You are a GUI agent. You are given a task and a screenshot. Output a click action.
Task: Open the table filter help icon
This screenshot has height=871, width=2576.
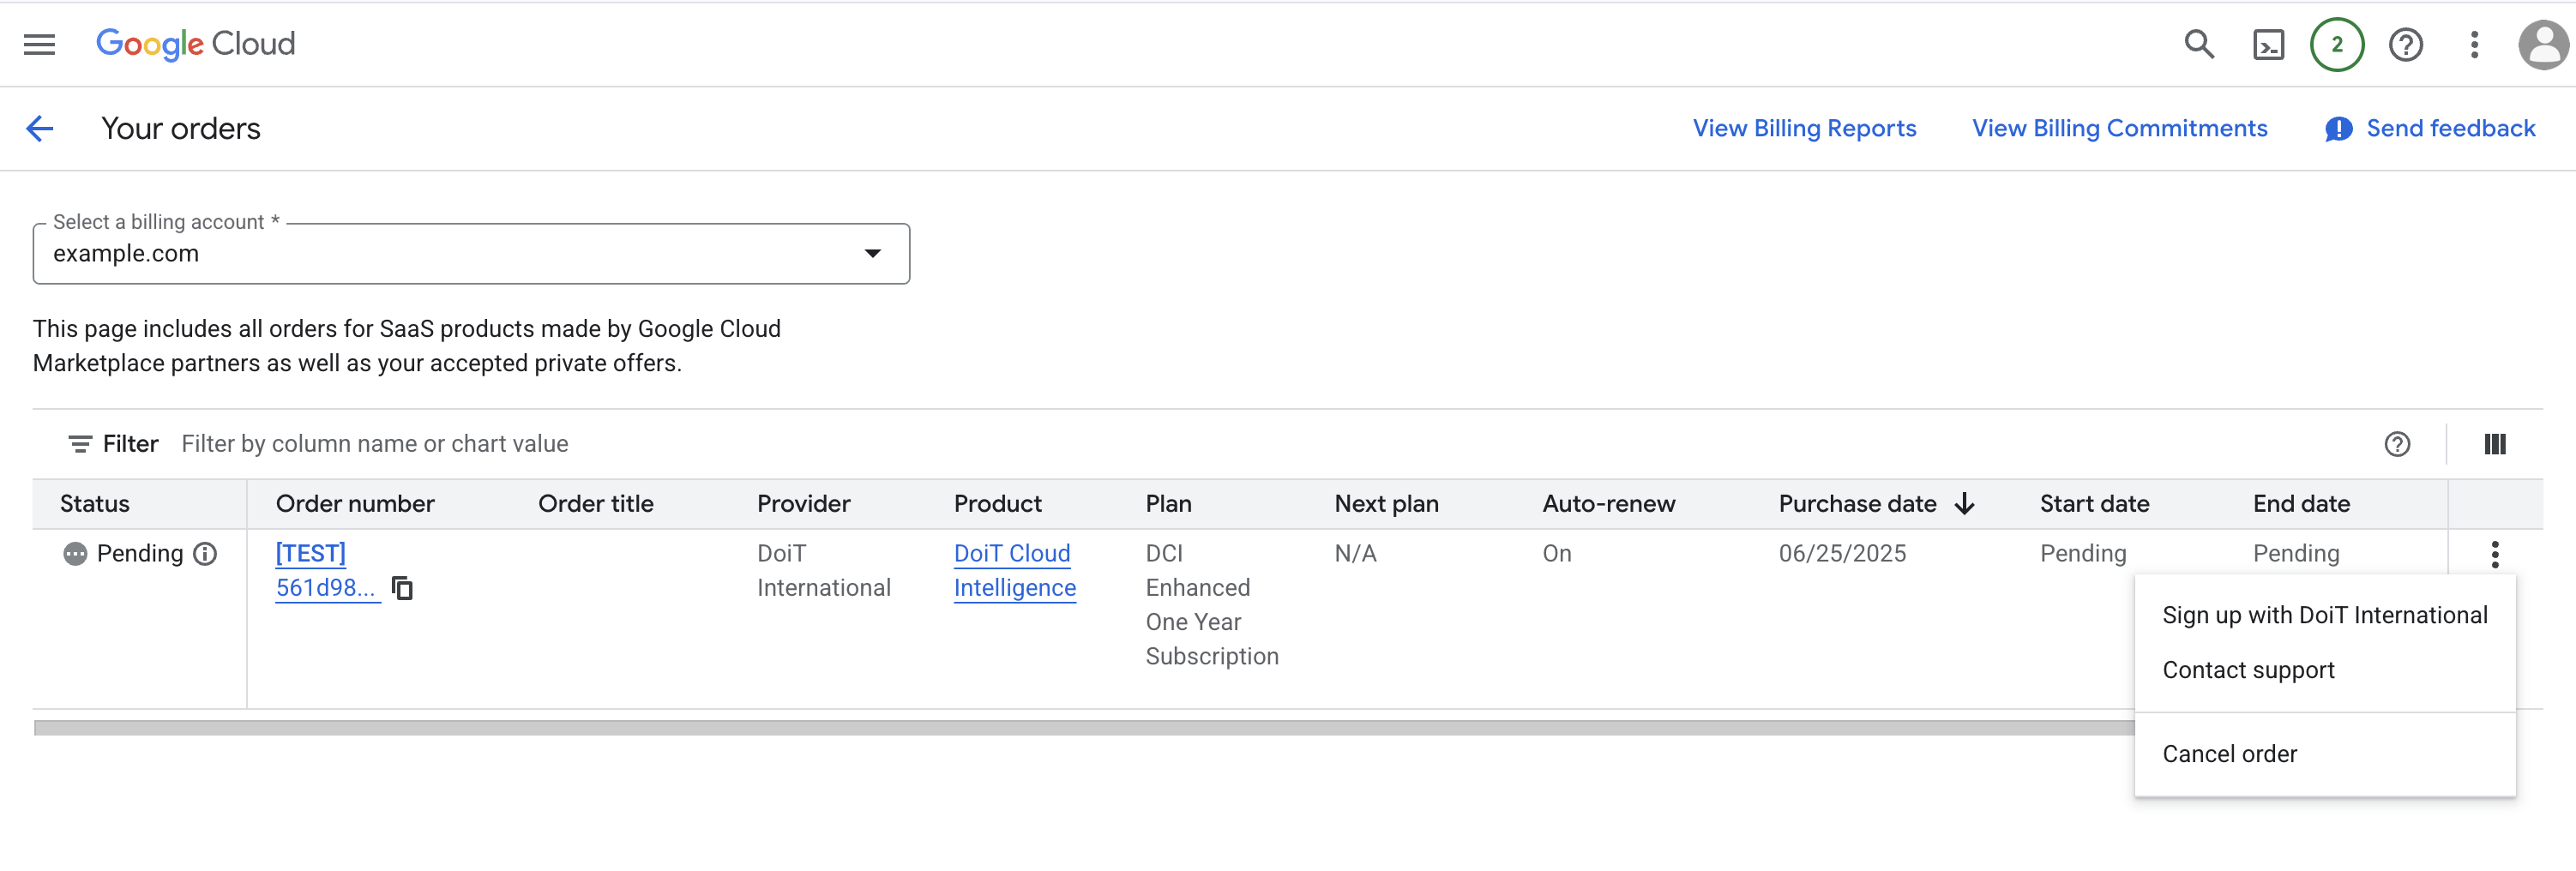point(2397,444)
